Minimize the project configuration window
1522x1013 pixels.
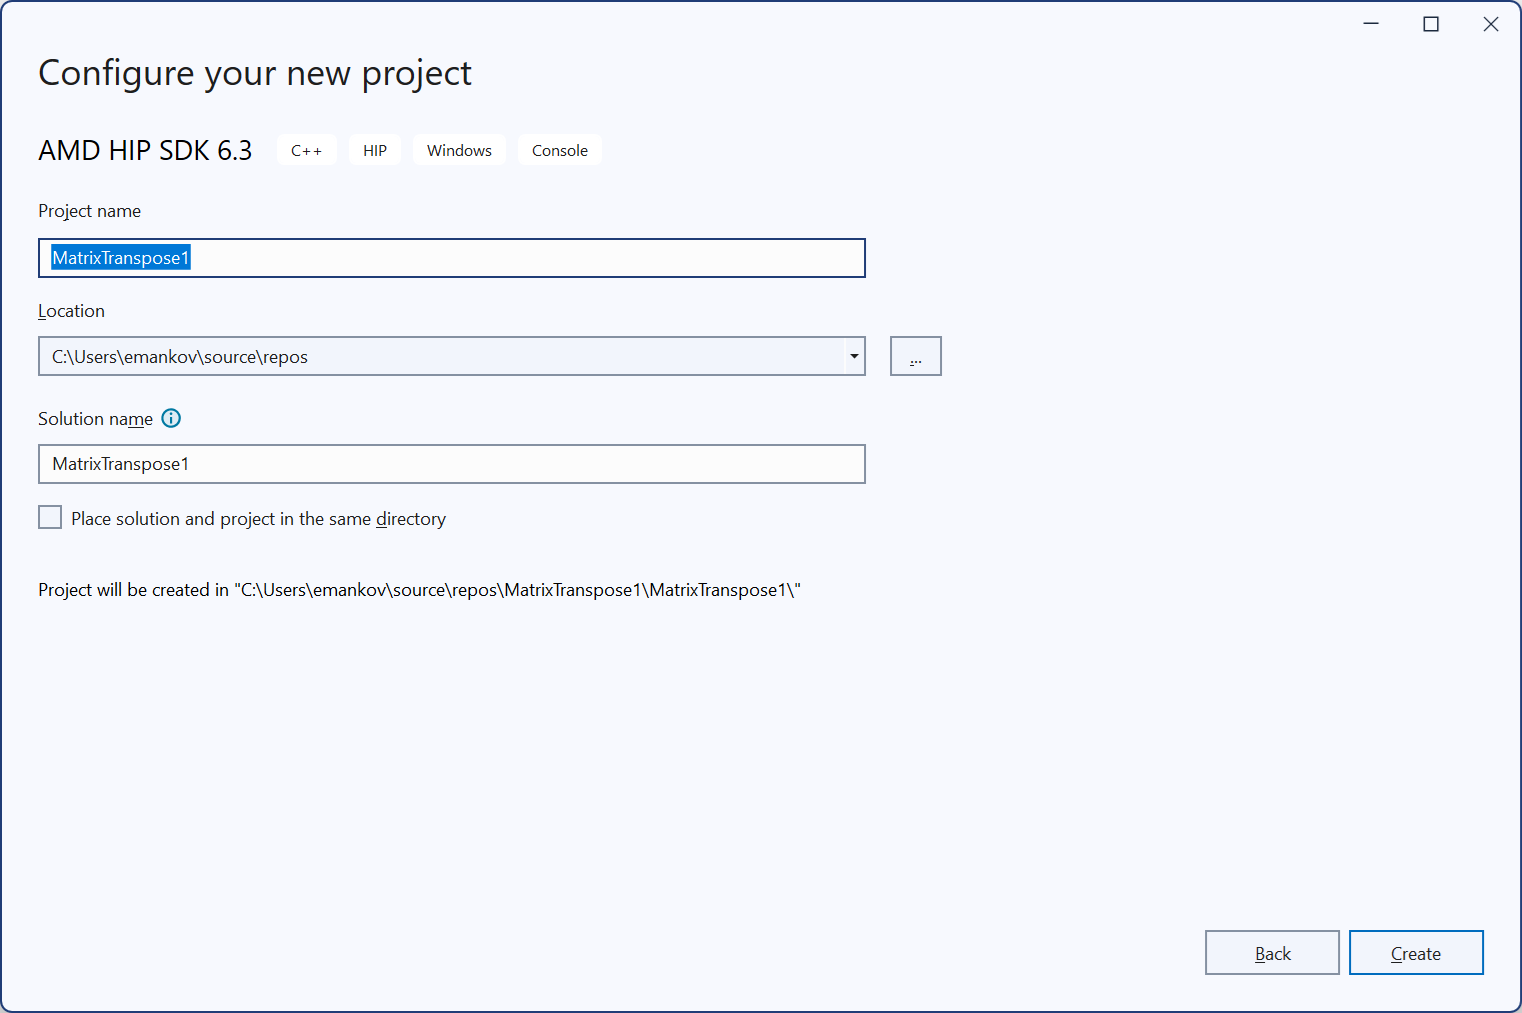tap(1371, 24)
